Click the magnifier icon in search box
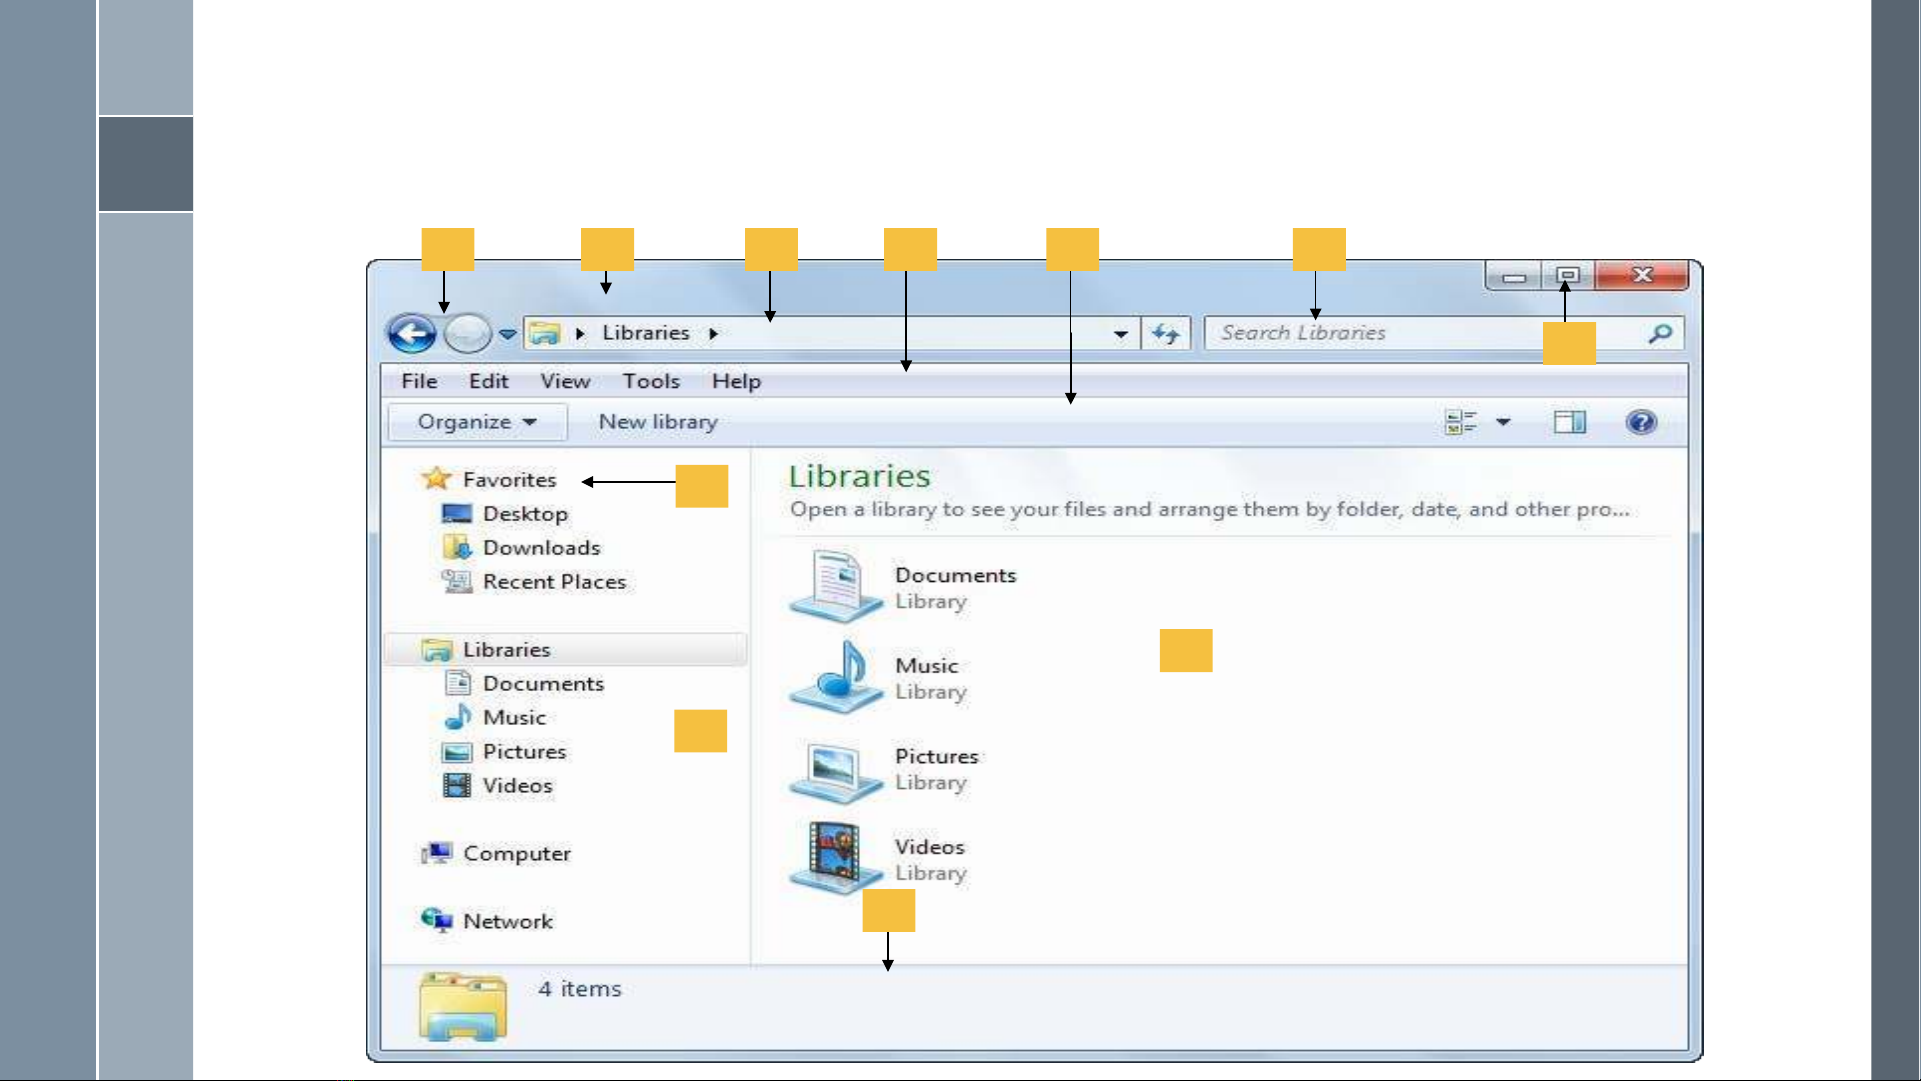This screenshot has height=1081, width=1921. point(1660,334)
